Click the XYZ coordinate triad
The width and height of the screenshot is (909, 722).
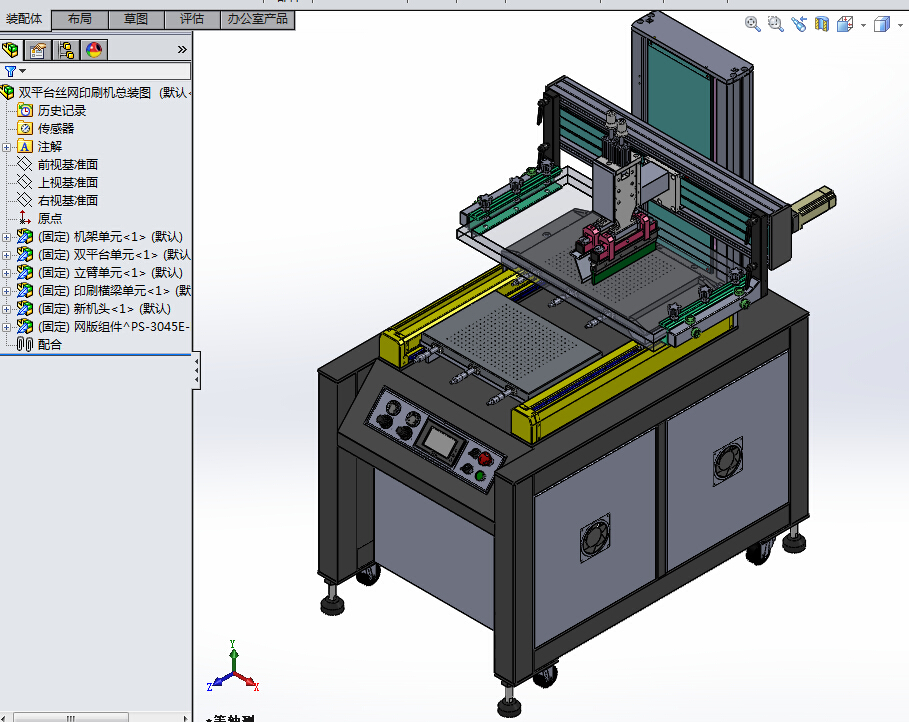pyautogui.click(x=232, y=667)
